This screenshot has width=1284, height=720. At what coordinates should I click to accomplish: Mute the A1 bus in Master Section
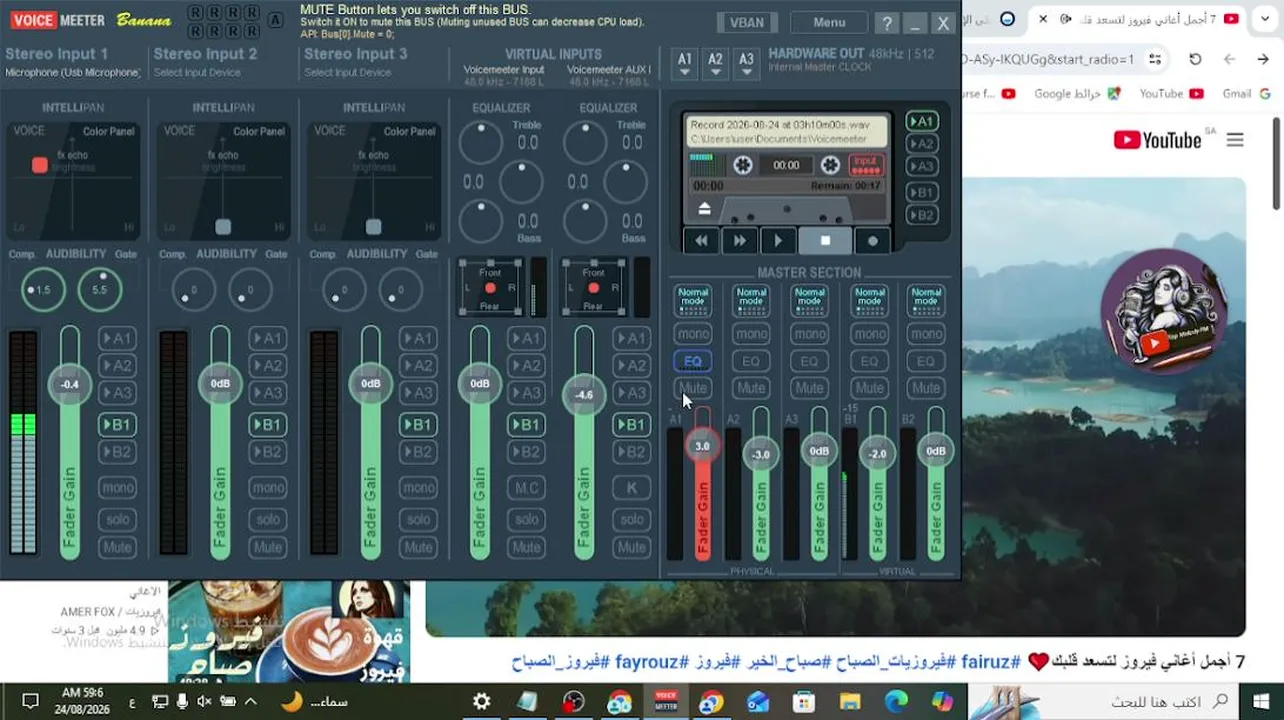(x=693, y=388)
